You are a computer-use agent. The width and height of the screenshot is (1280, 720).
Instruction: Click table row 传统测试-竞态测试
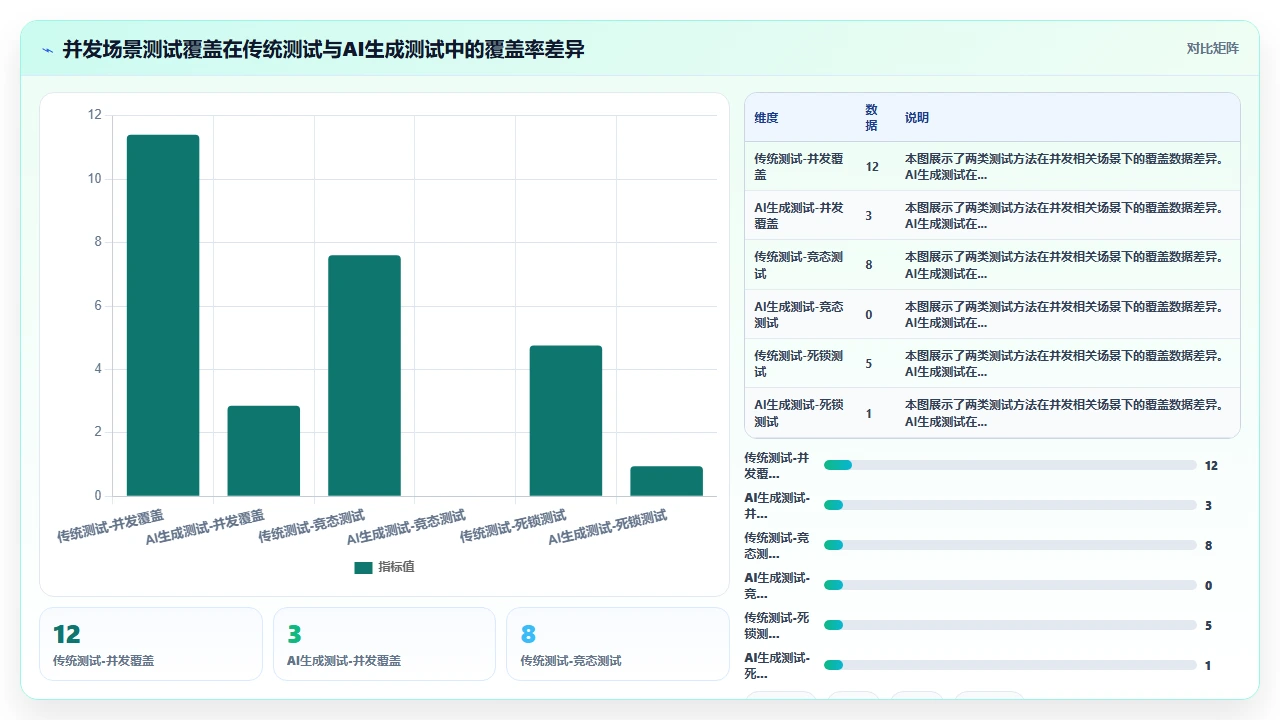(992, 265)
